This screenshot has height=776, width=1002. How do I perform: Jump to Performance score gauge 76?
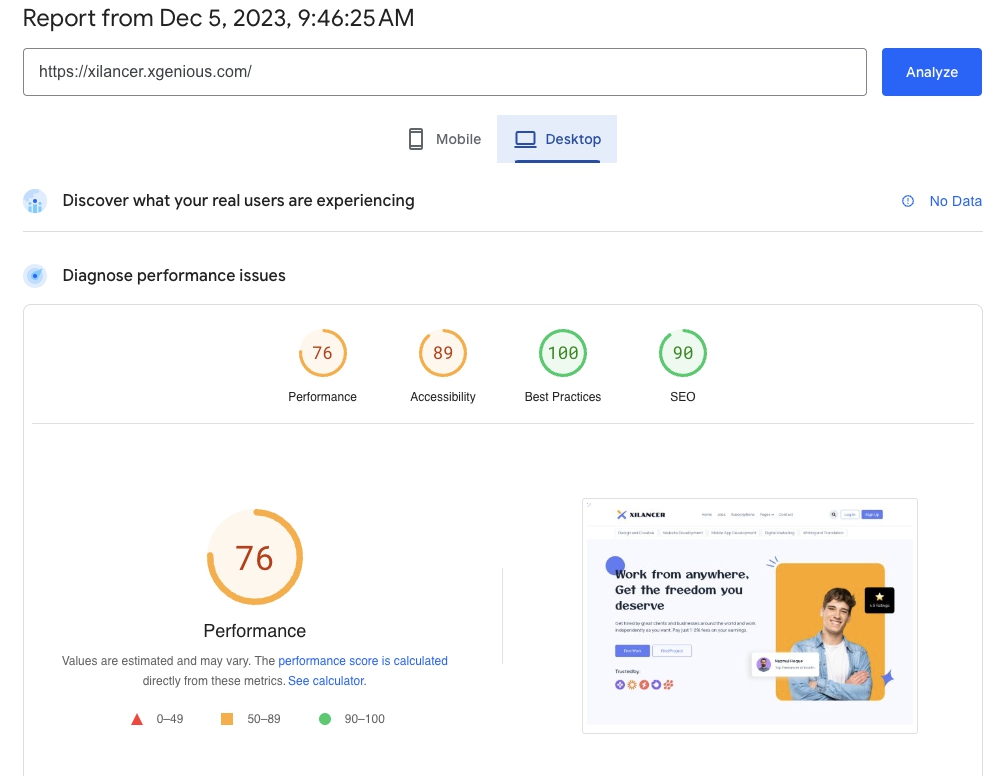tap(323, 353)
